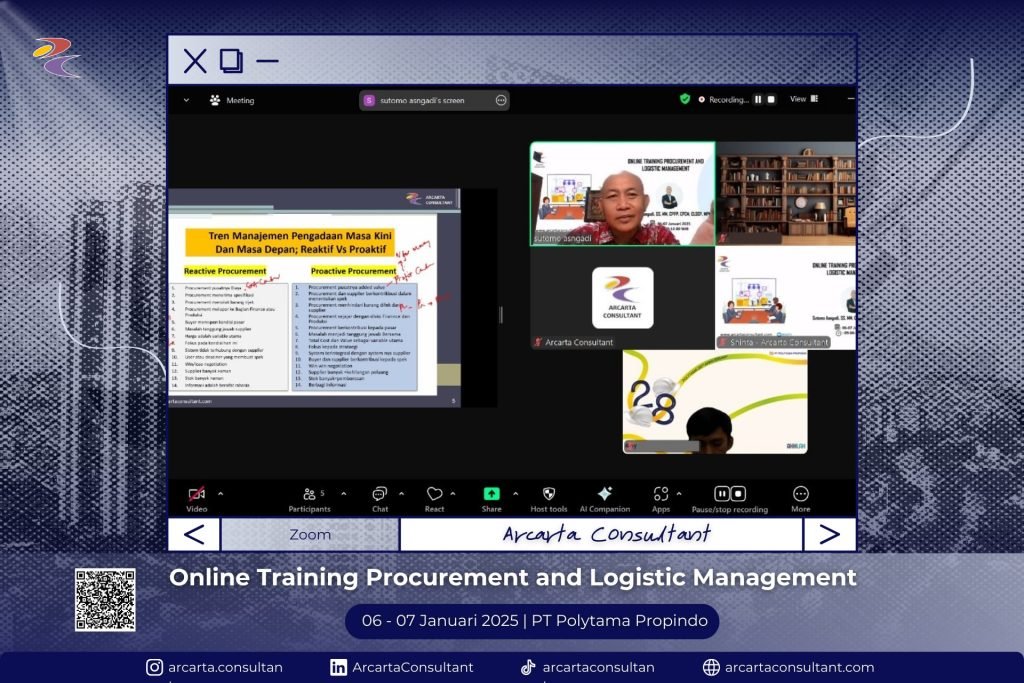Pause recording in bottom toolbar
This screenshot has width=1024, height=683.
(723, 494)
